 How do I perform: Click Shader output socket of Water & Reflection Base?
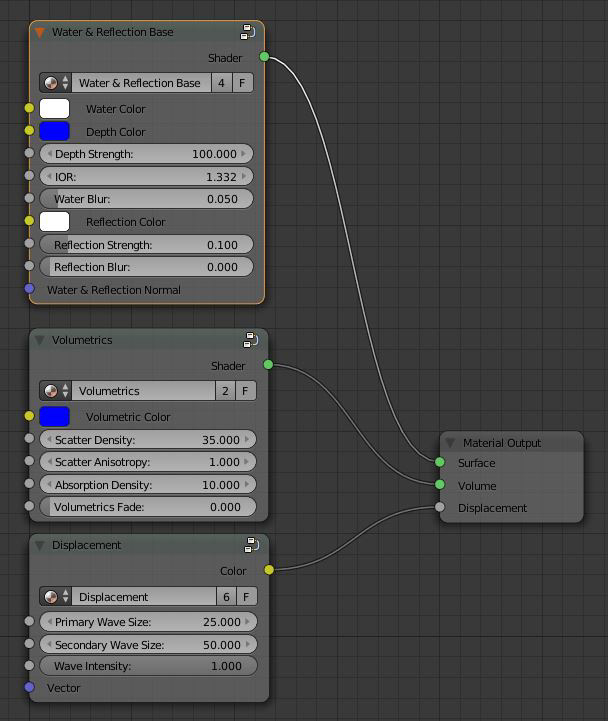click(264, 57)
